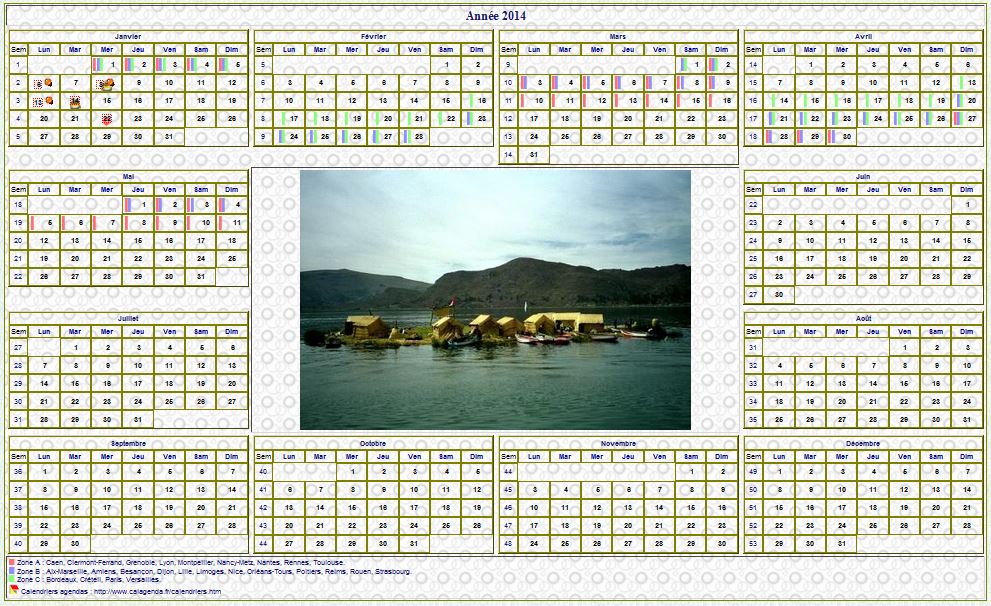Click the floating islands lake photo
This screenshot has width=991, height=606.
pyautogui.click(x=495, y=299)
